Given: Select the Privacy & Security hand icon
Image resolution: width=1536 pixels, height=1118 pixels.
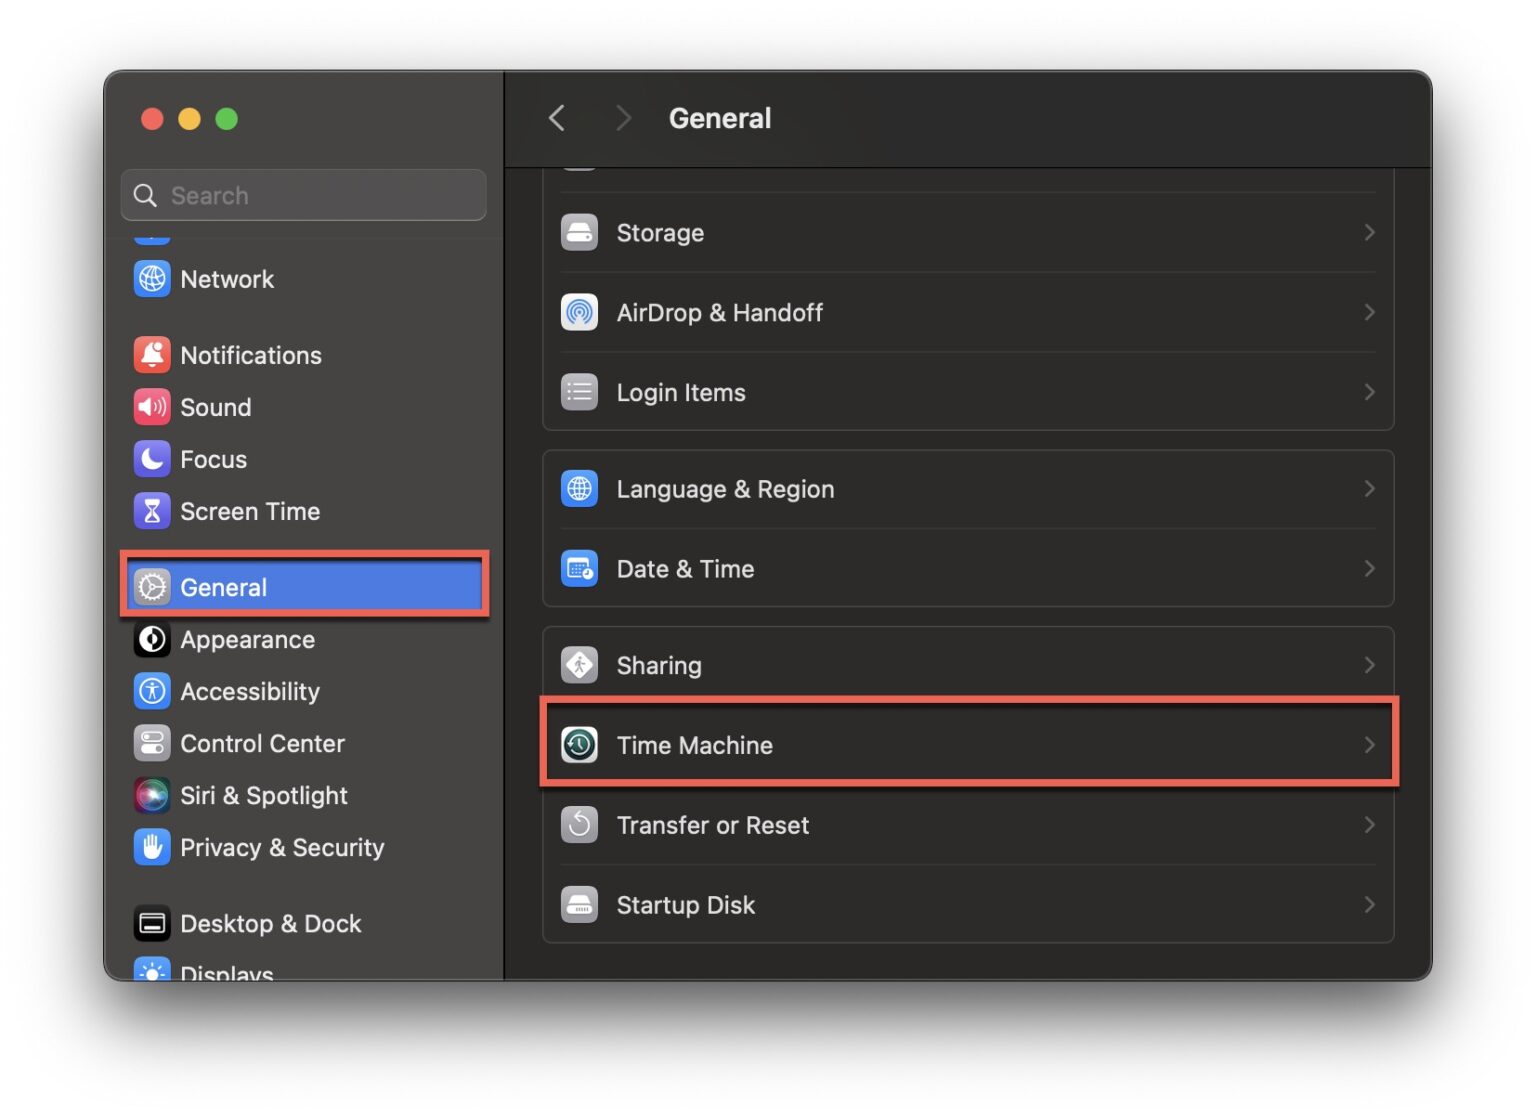Looking at the screenshot, I should [152, 847].
